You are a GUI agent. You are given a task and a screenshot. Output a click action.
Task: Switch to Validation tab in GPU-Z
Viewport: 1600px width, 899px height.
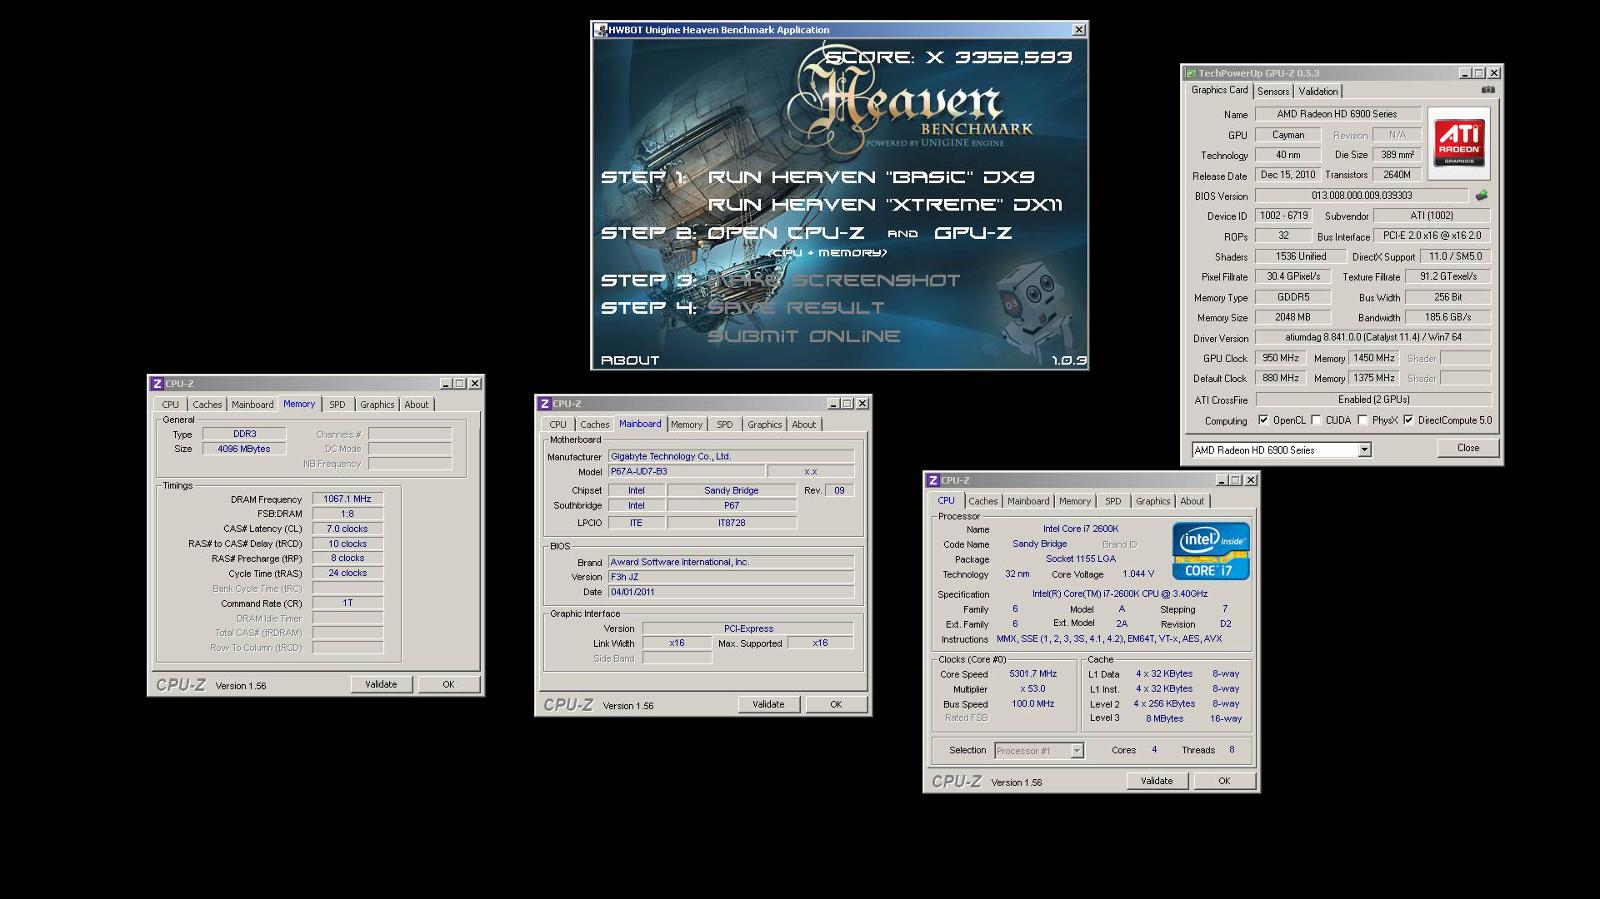[1318, 91]
